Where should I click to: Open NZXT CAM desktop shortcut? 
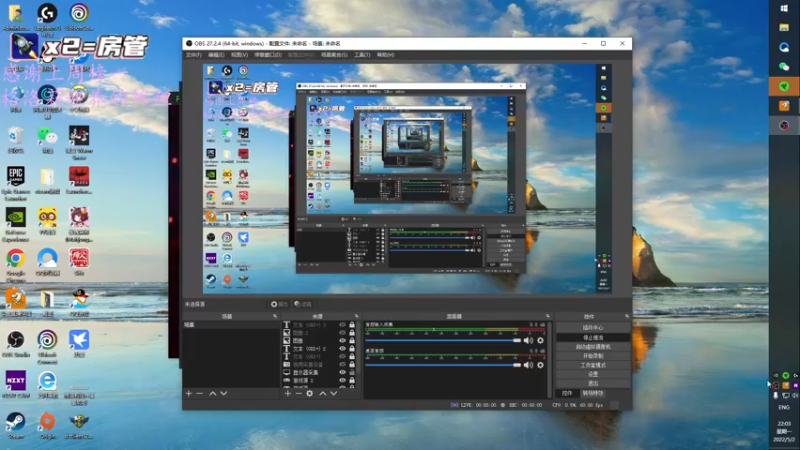click(16, 384)
